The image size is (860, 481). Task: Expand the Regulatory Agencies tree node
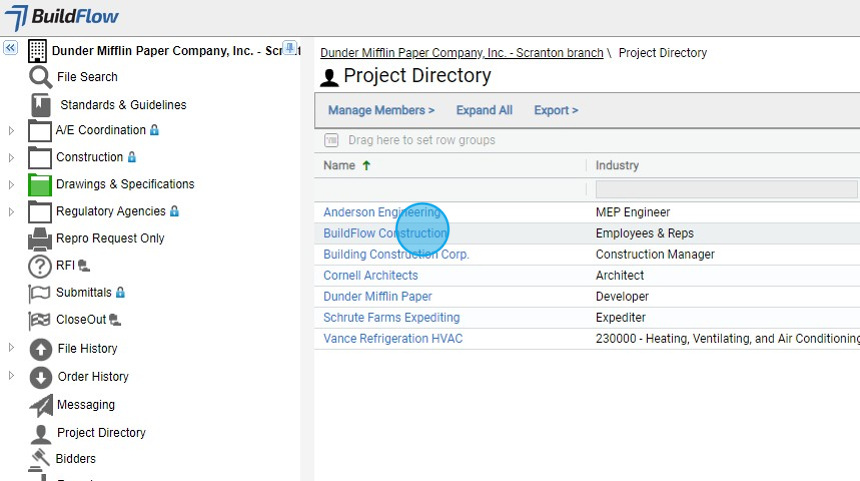[x=11, y=211]
